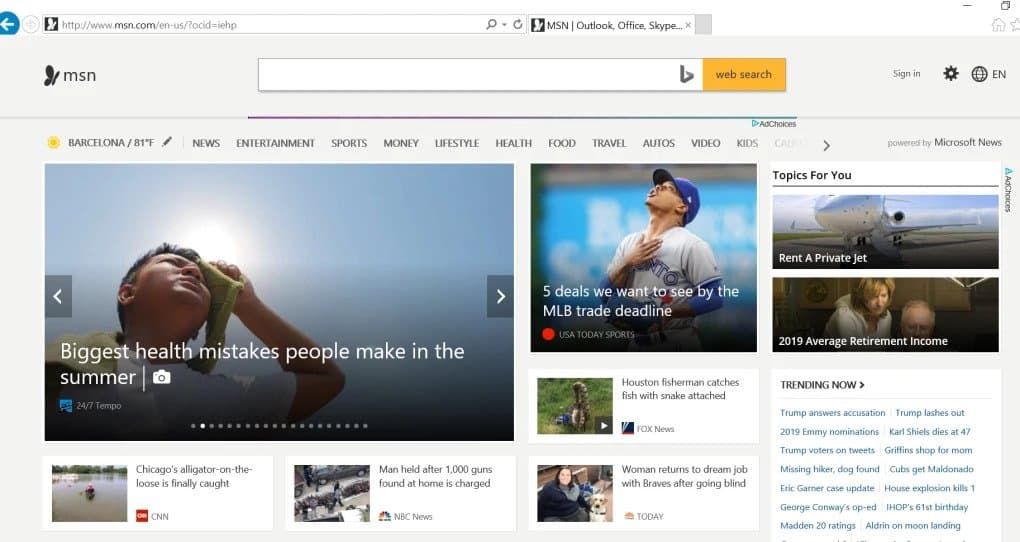Play the Houston fisherman snake video

tap(604, 426)
